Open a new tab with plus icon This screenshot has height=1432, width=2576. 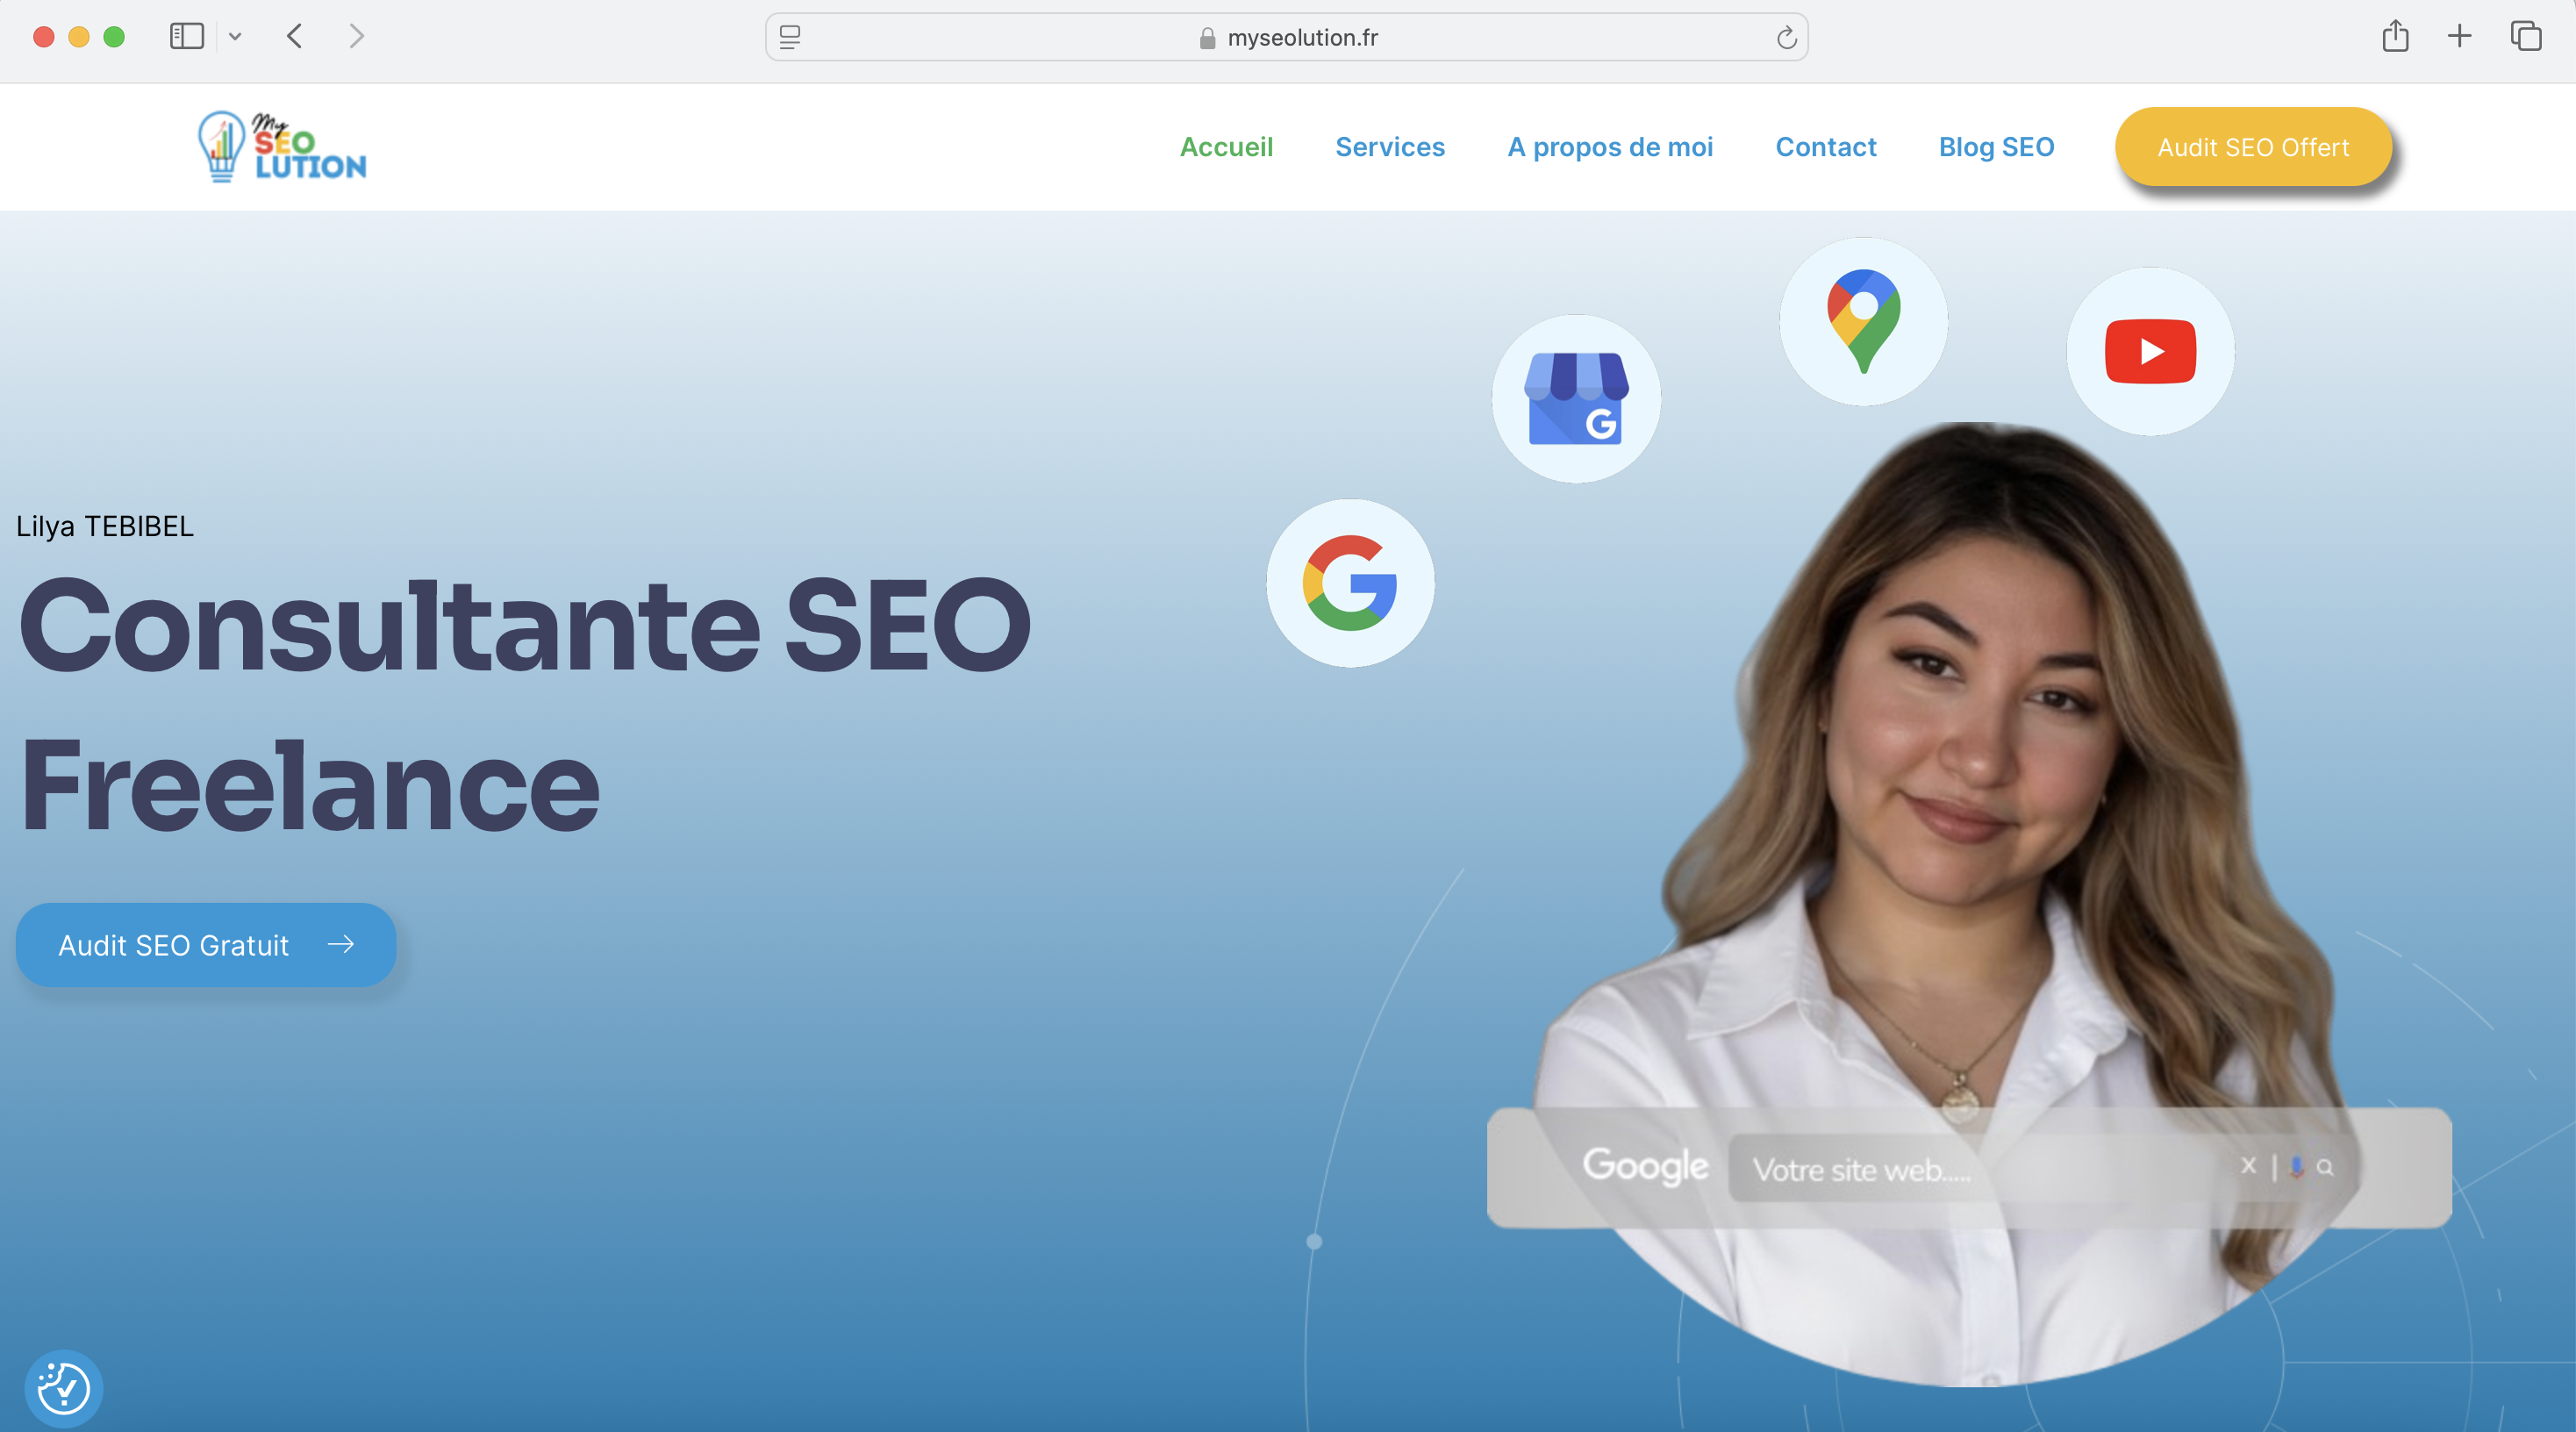2459,37
